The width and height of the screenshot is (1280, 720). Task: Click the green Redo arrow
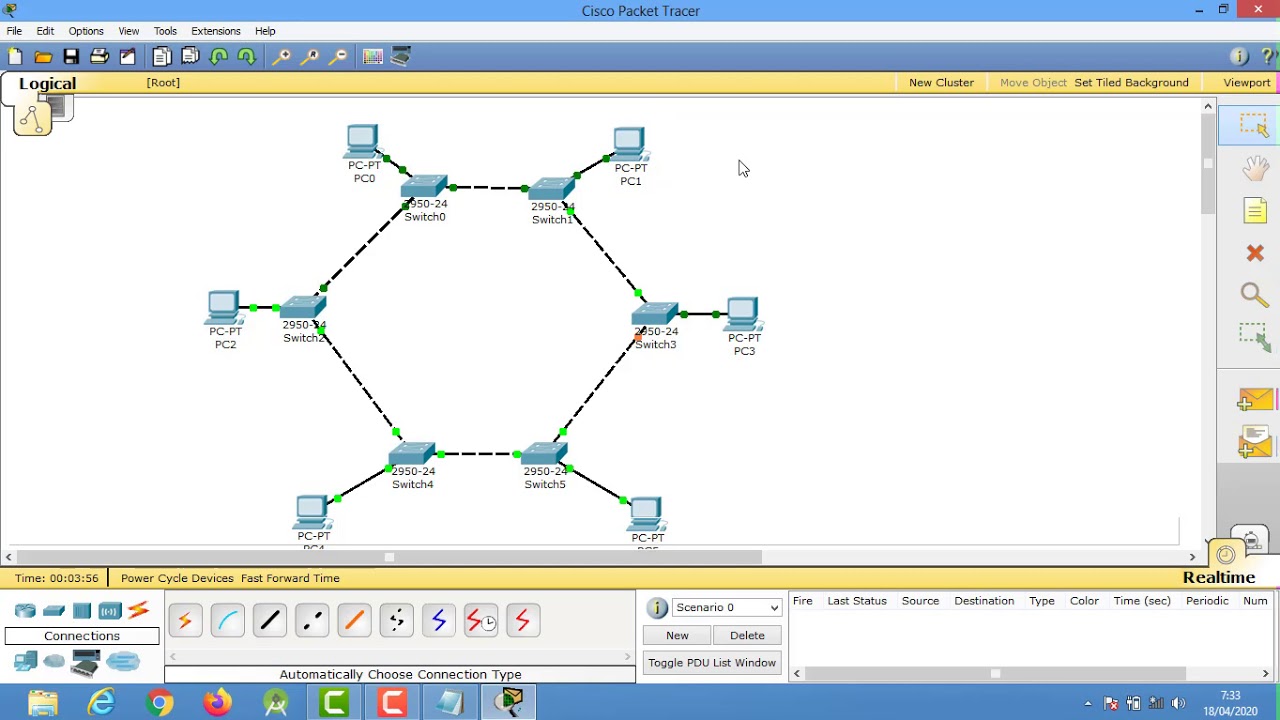coord(246,57)
